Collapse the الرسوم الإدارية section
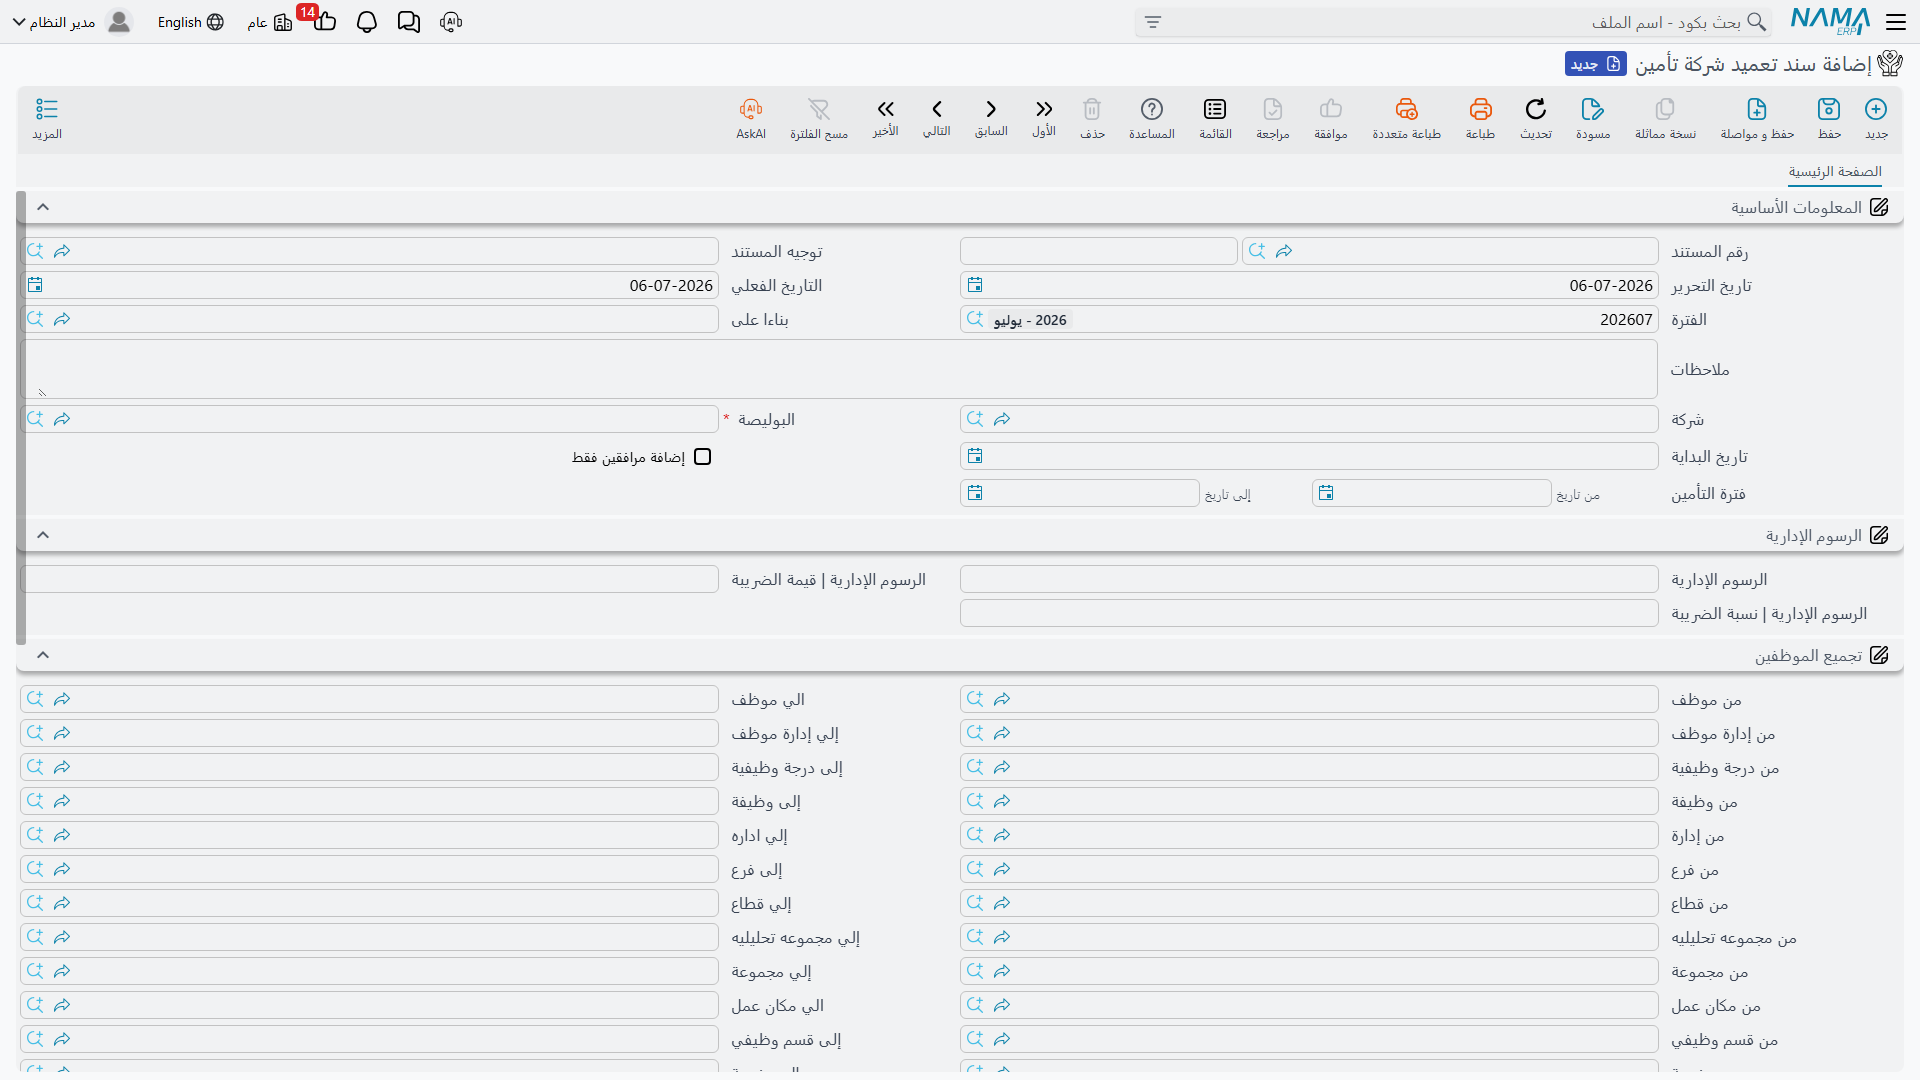 pyautogui.click(x=43, y=535)
